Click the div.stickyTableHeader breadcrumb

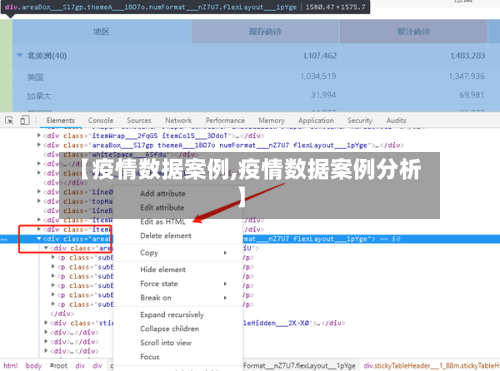click(x=431, y=366)
